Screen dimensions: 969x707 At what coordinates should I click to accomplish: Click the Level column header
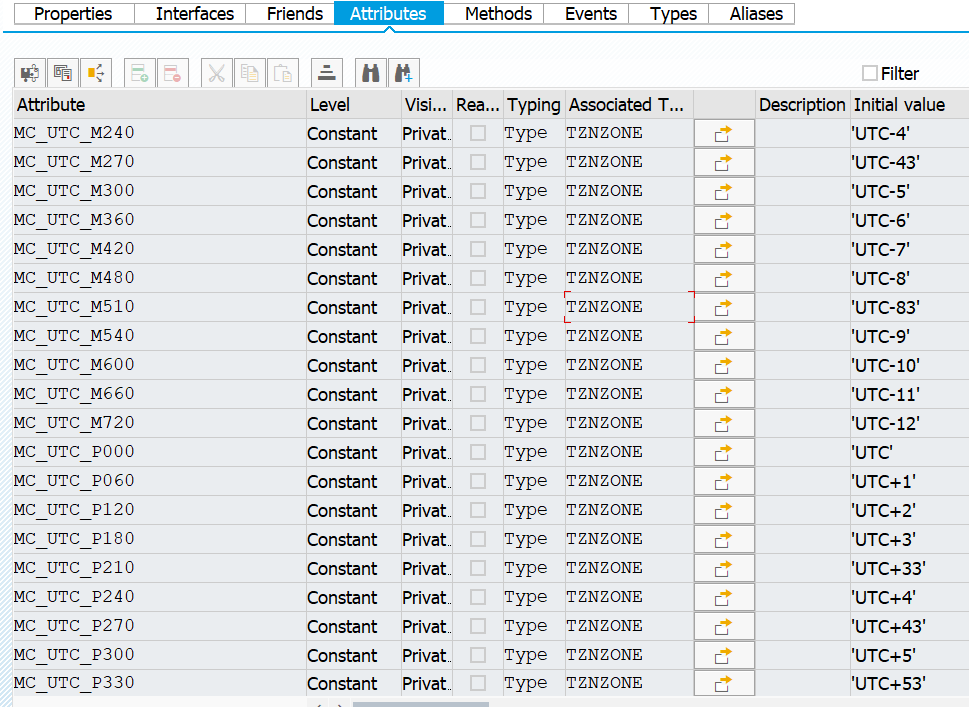click(354, 104)
